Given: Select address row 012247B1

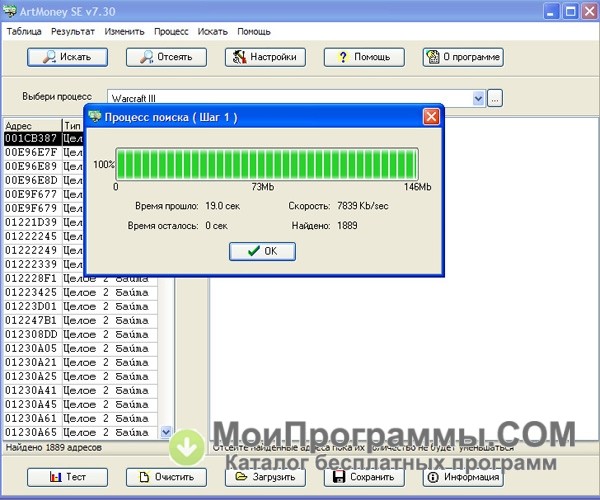Looking at the screenshot, I should click(x=80, y=321).
